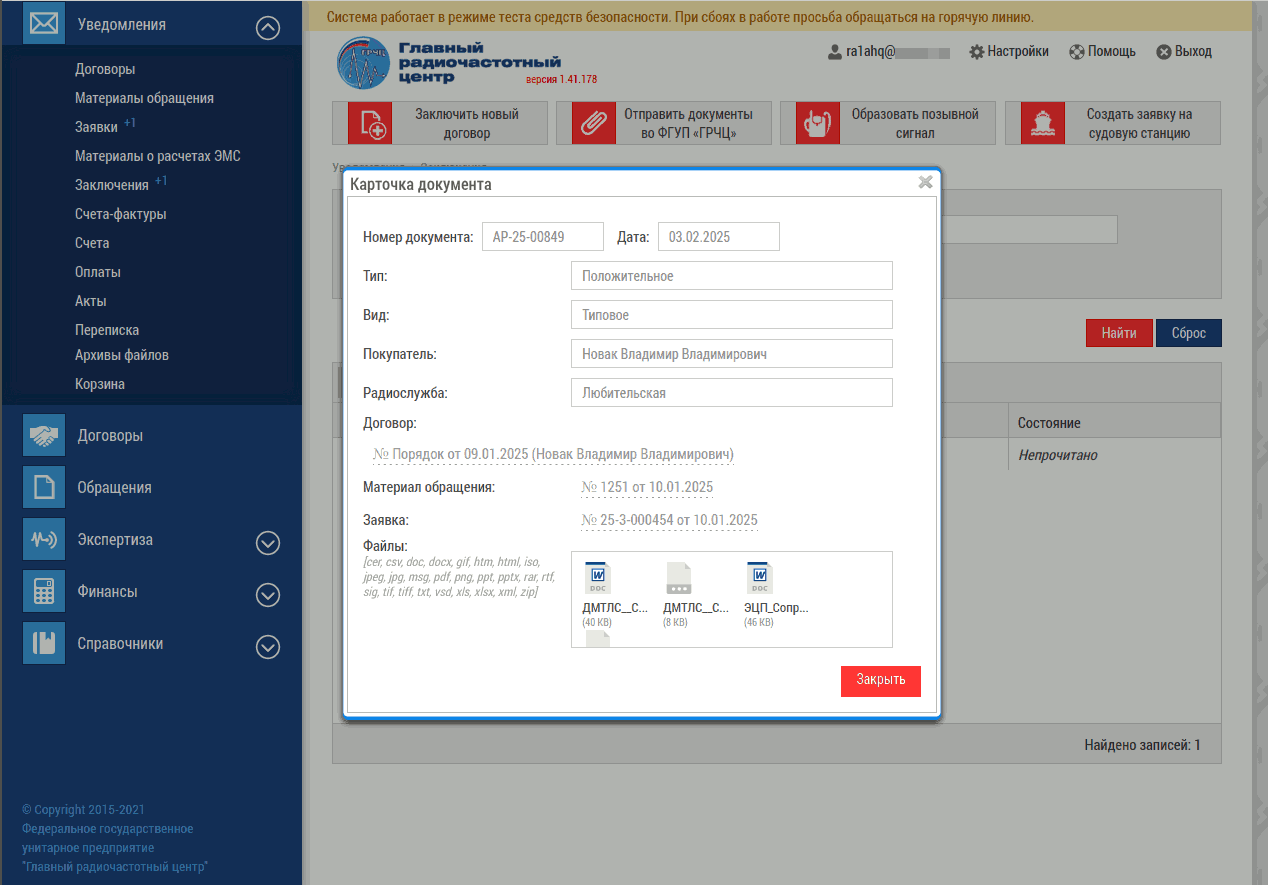The height and width of the screenshot is (885, 1268).
Task: Click the Вид field Типовое
Action: [732, 315]
